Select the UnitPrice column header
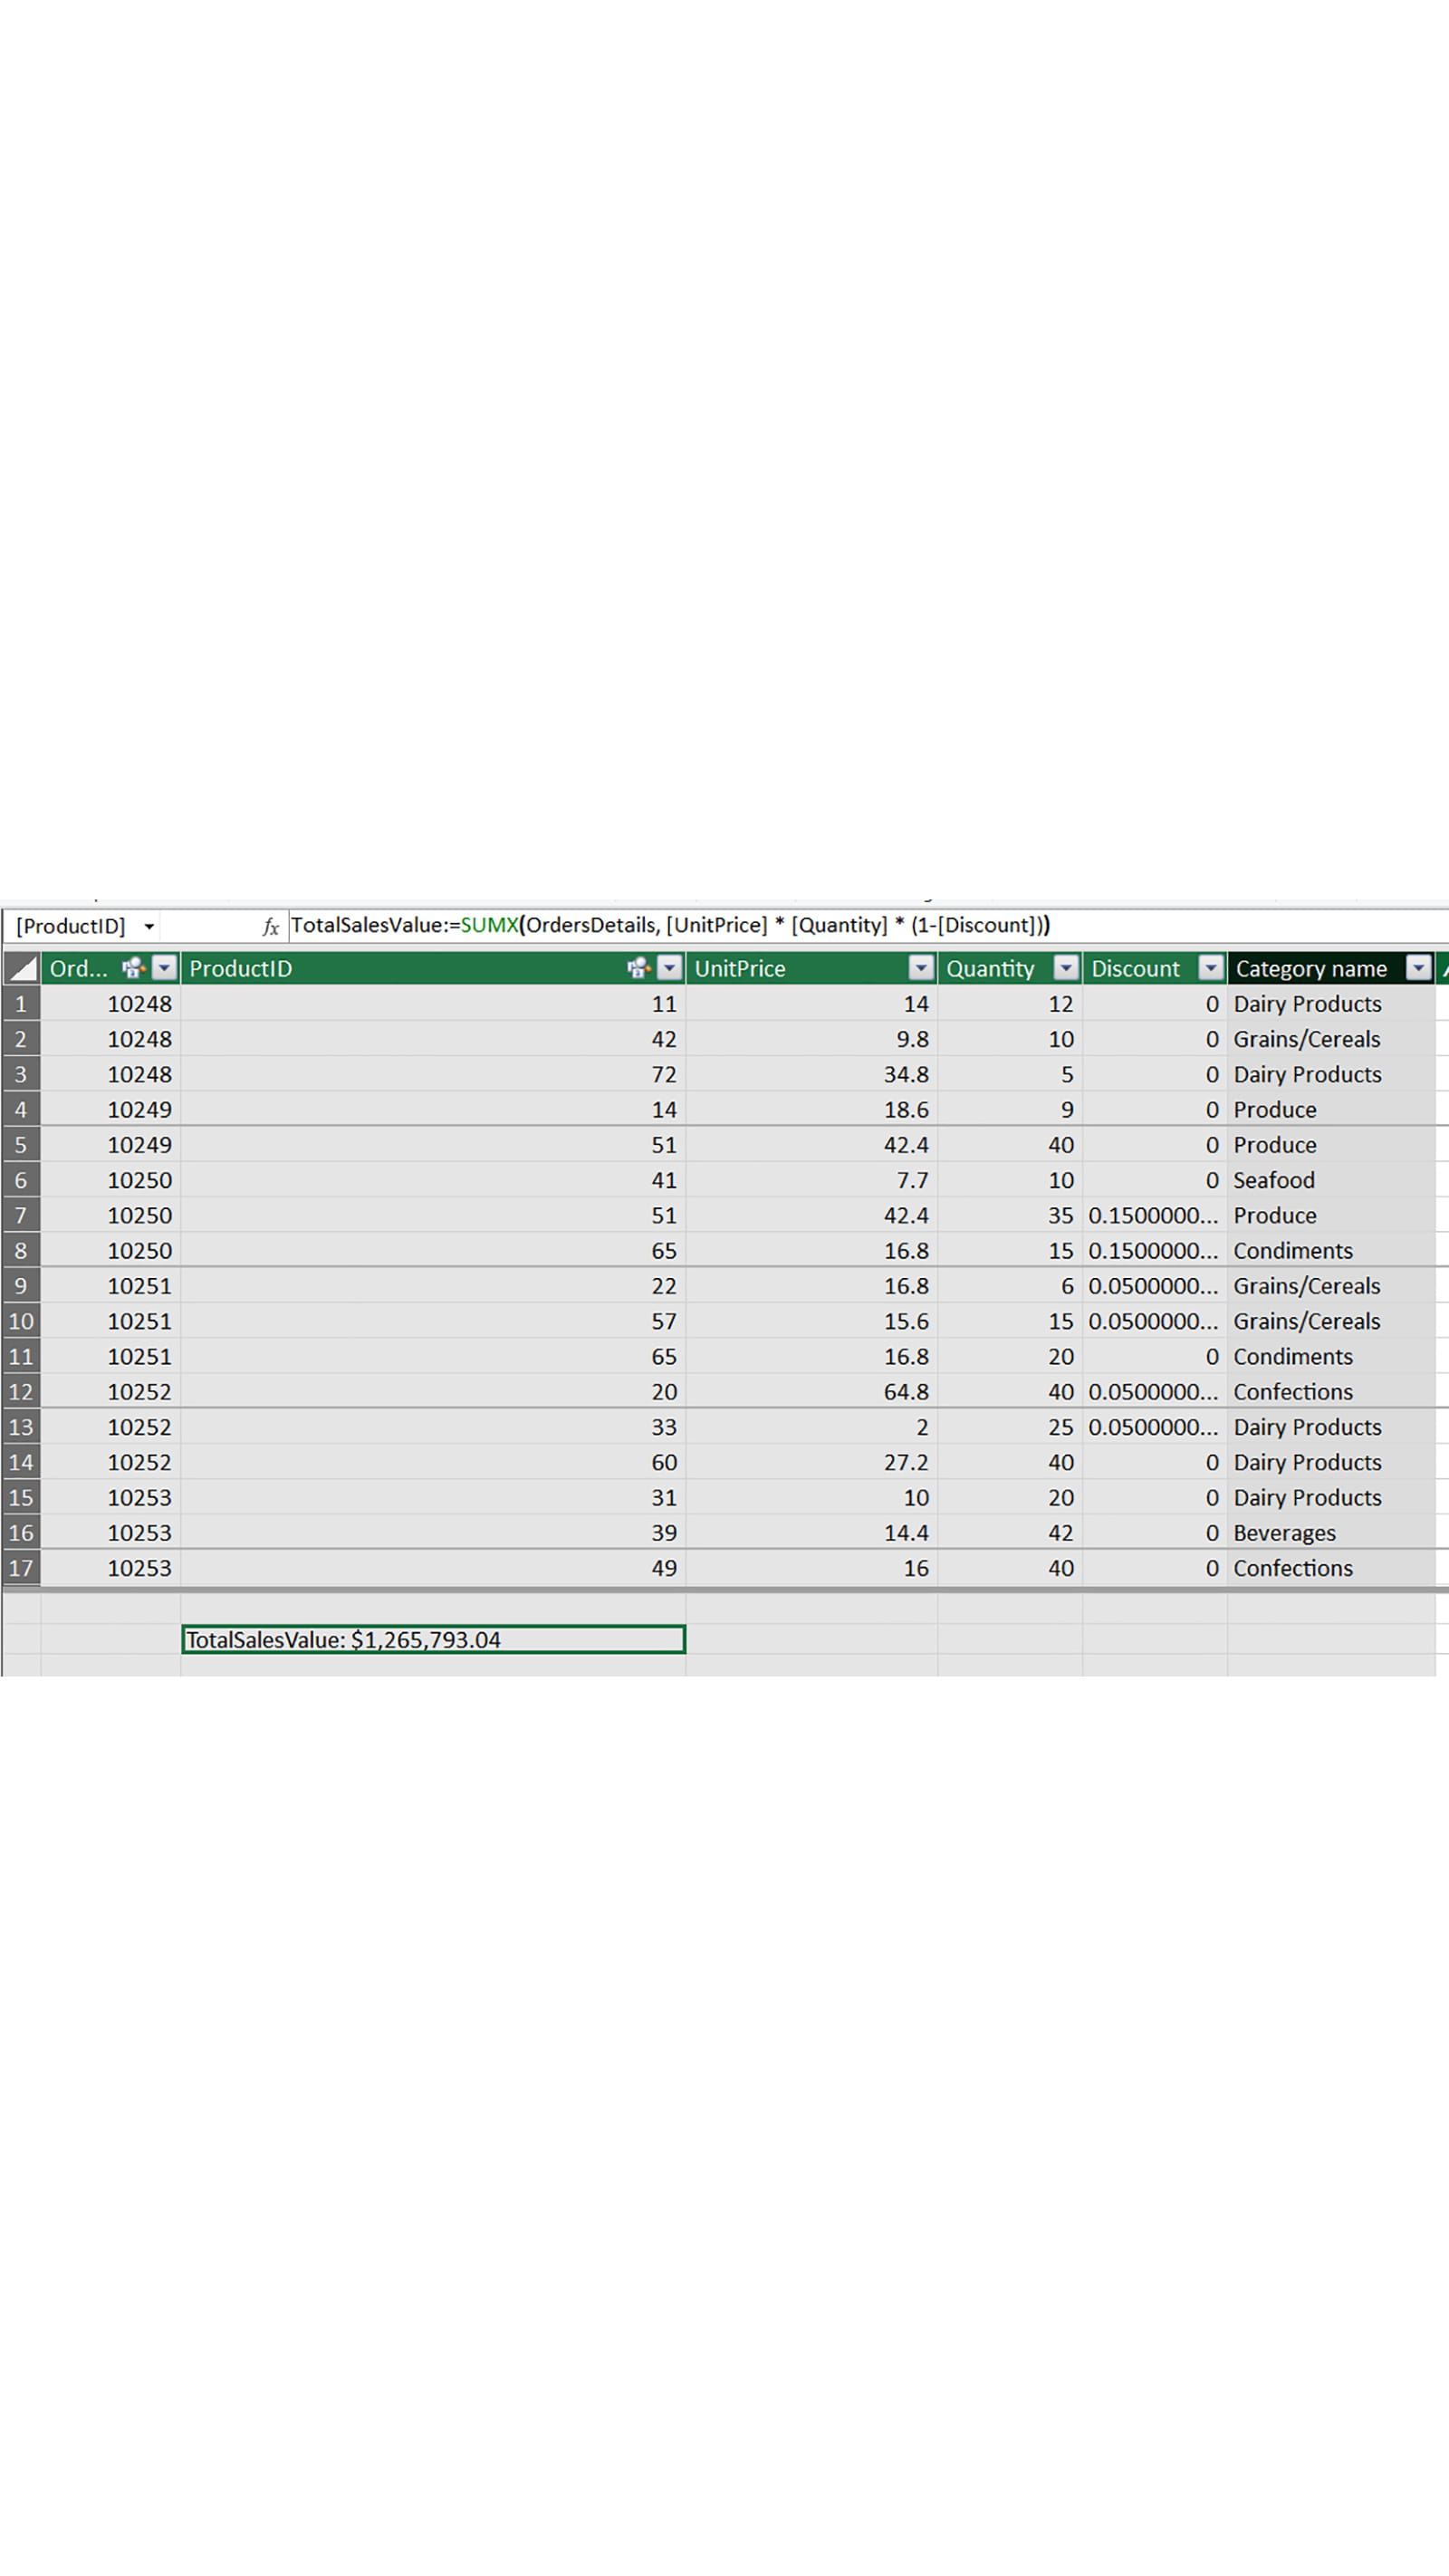 pyautogui.click(x=790, y=969)
